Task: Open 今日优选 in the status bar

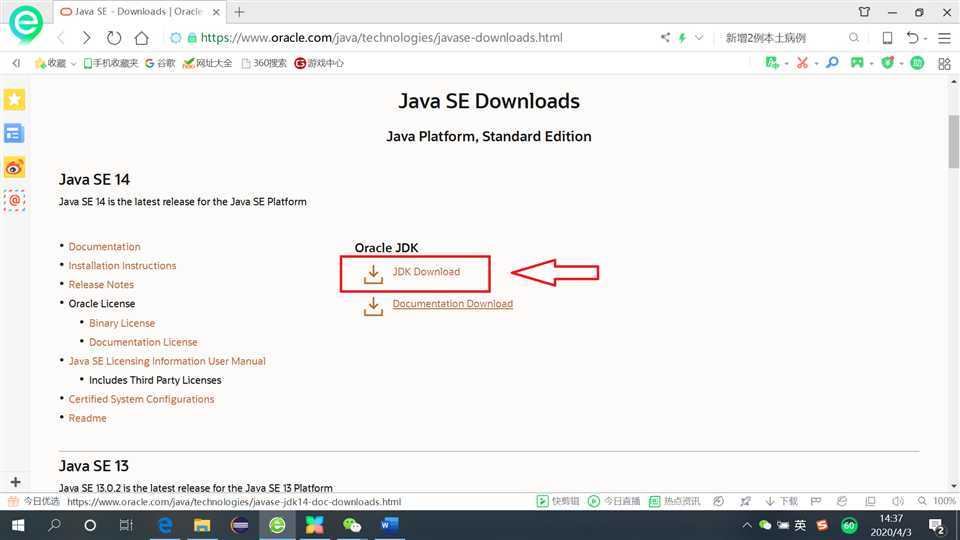Action: [34, 501]
